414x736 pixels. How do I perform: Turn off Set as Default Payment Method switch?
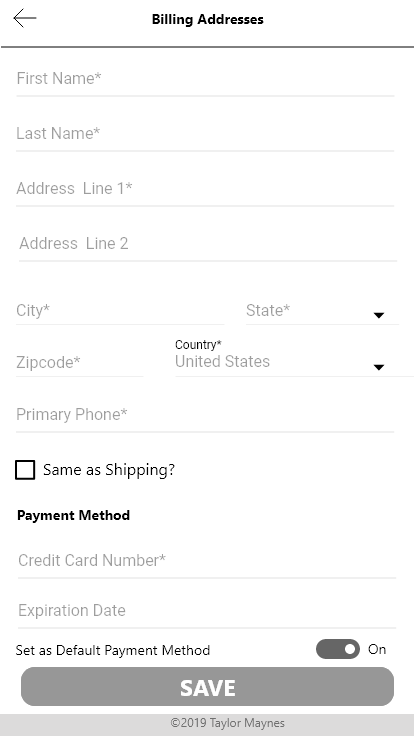coord(338,649)
